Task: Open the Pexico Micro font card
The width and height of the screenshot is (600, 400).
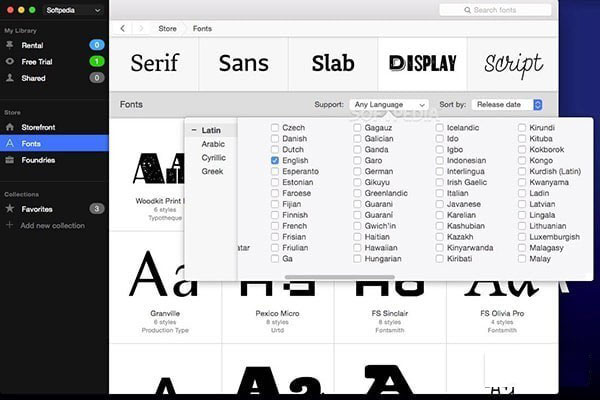Action: pos(277,312)
